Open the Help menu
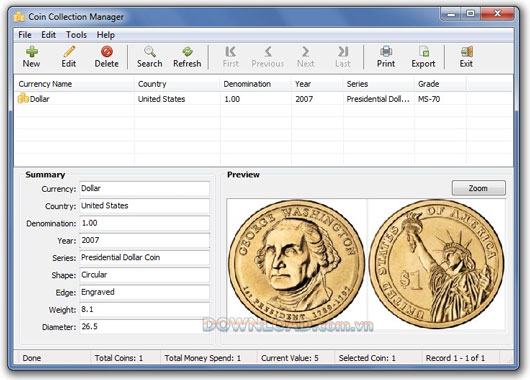 click(x=105, y=35)
